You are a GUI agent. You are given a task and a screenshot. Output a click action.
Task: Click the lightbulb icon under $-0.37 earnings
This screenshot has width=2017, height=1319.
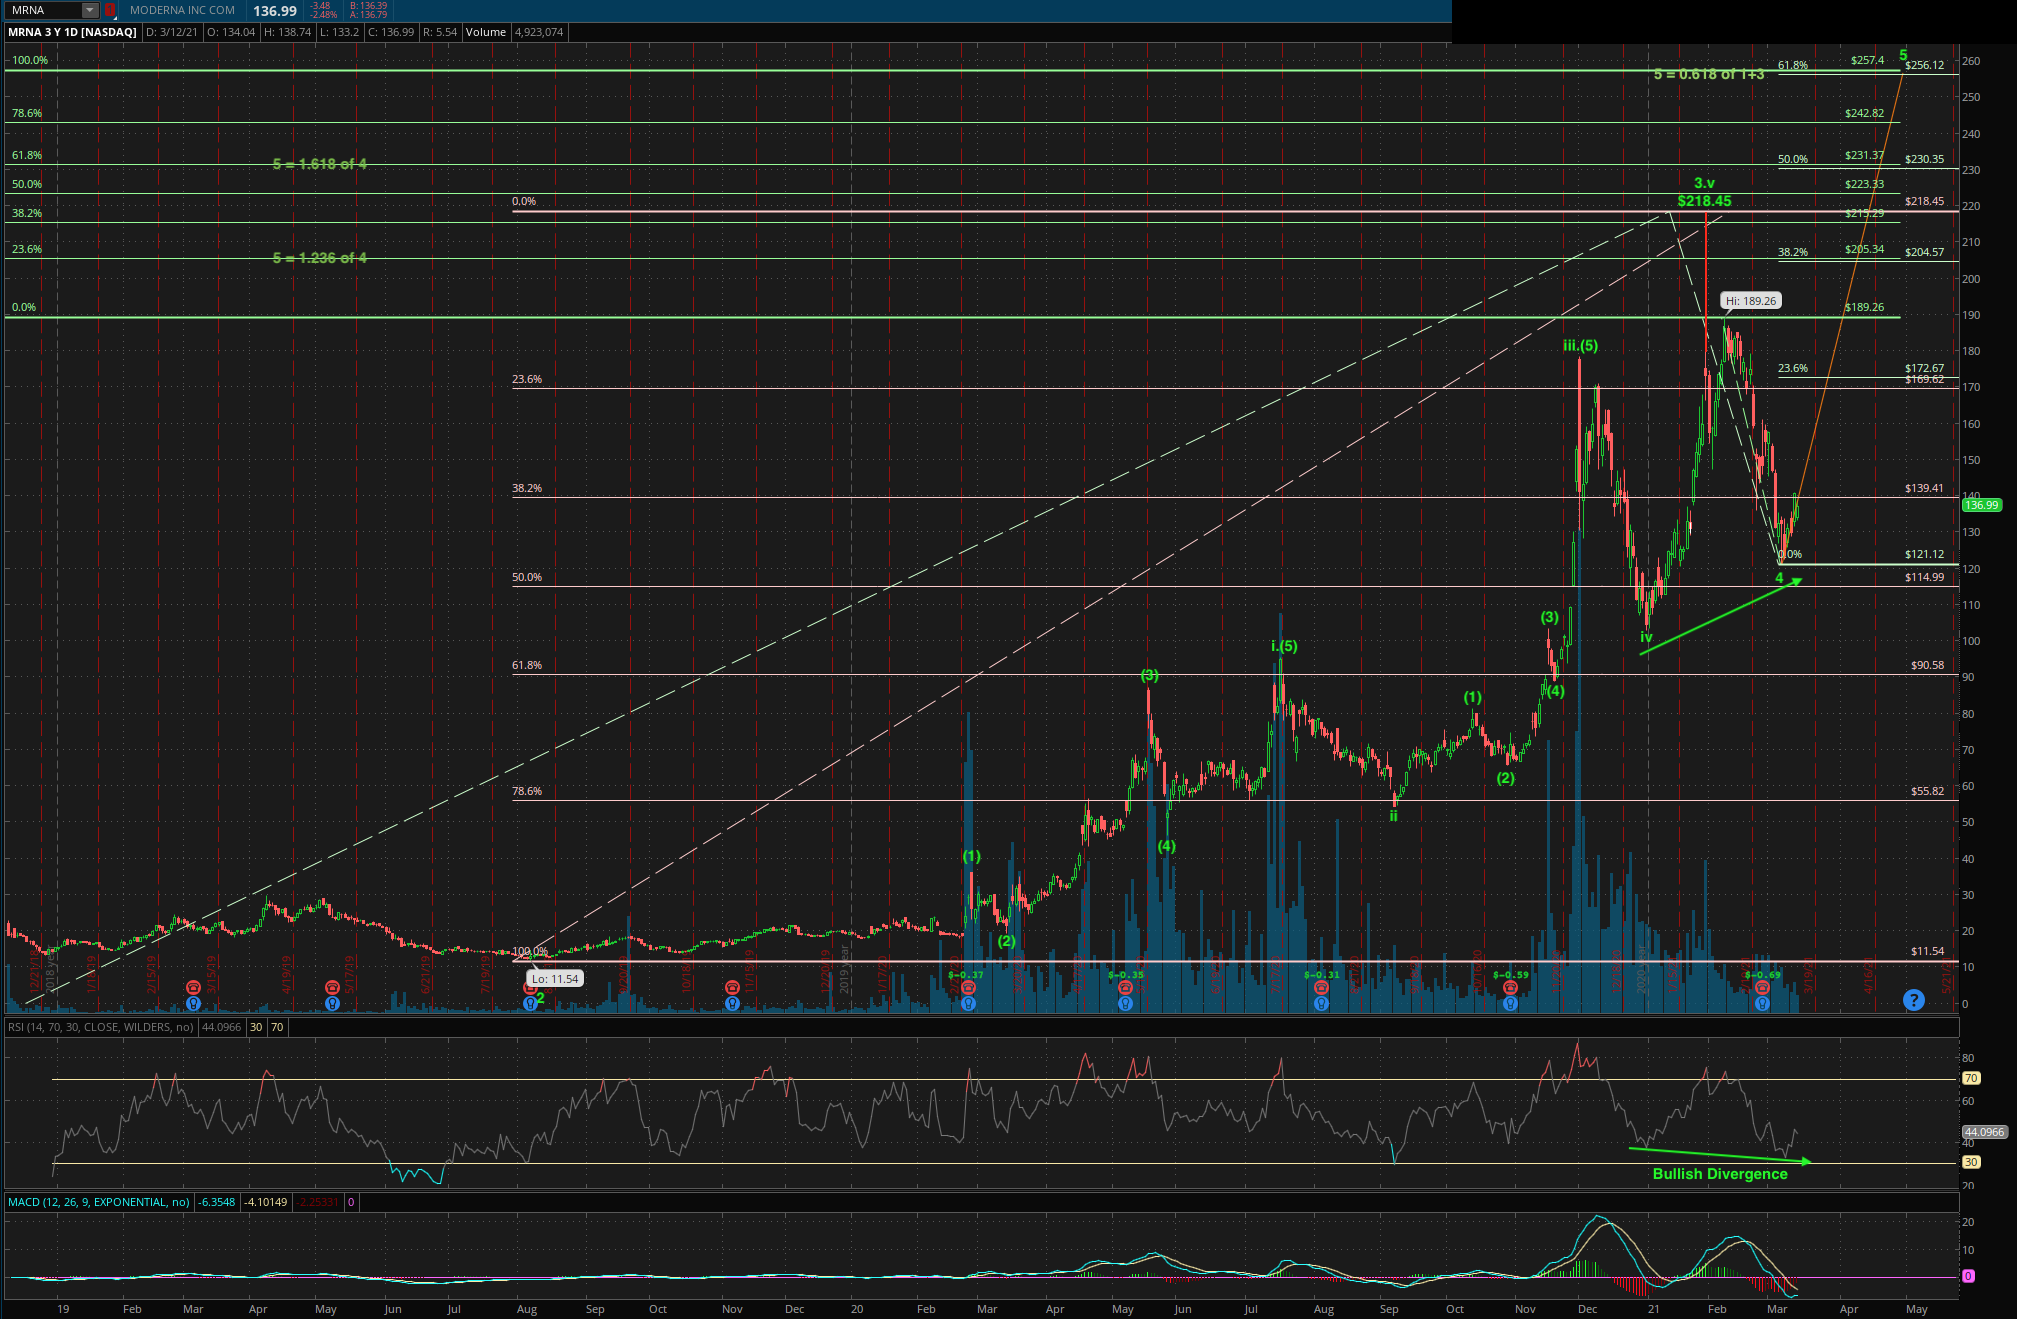968,1002
